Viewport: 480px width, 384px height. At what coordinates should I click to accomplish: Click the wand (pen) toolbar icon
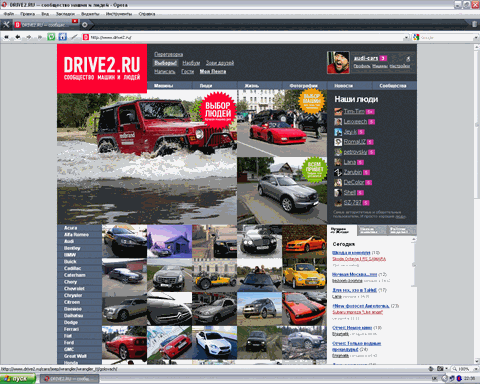[x=74, y=37]
